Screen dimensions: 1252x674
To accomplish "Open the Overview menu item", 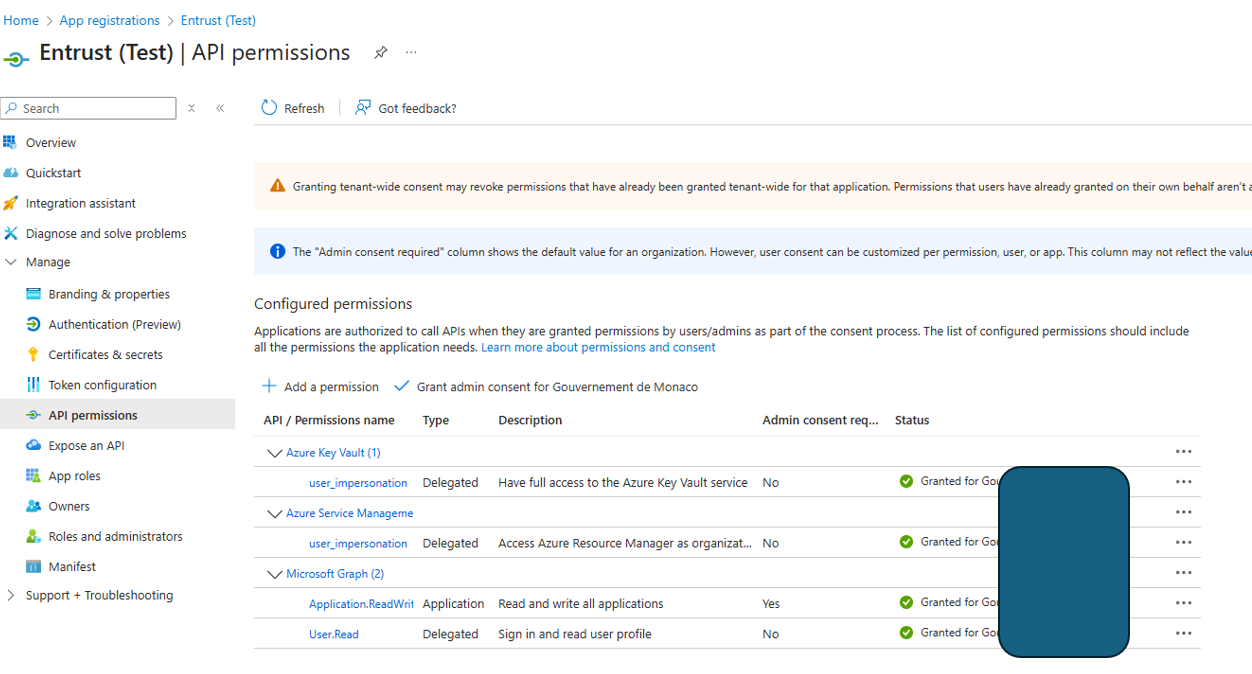I will click(x=51, y=143).
